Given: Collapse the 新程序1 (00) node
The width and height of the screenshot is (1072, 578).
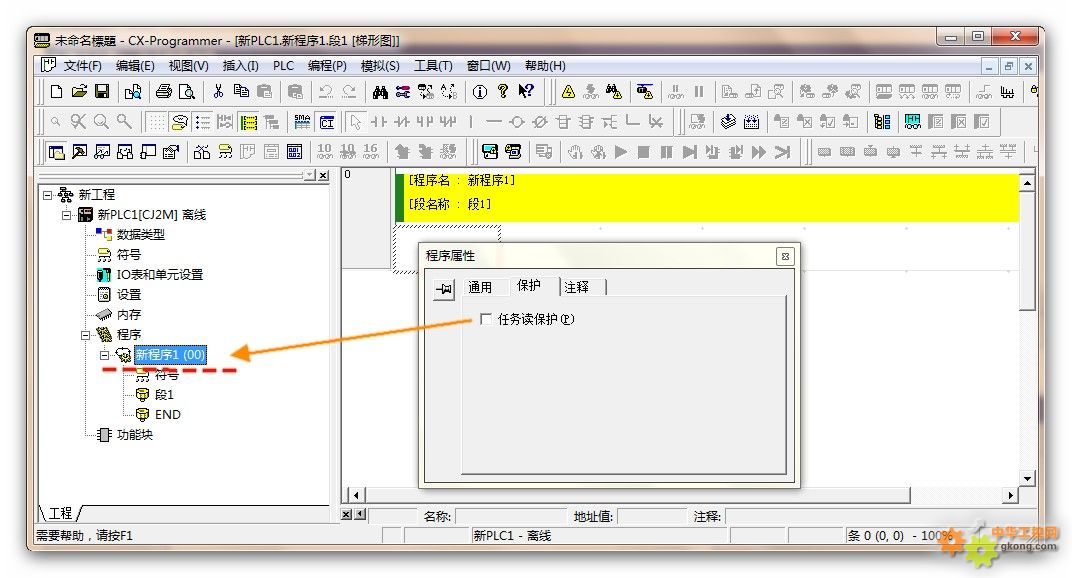Looking at the screenshot, I should [x=105, y=355].
